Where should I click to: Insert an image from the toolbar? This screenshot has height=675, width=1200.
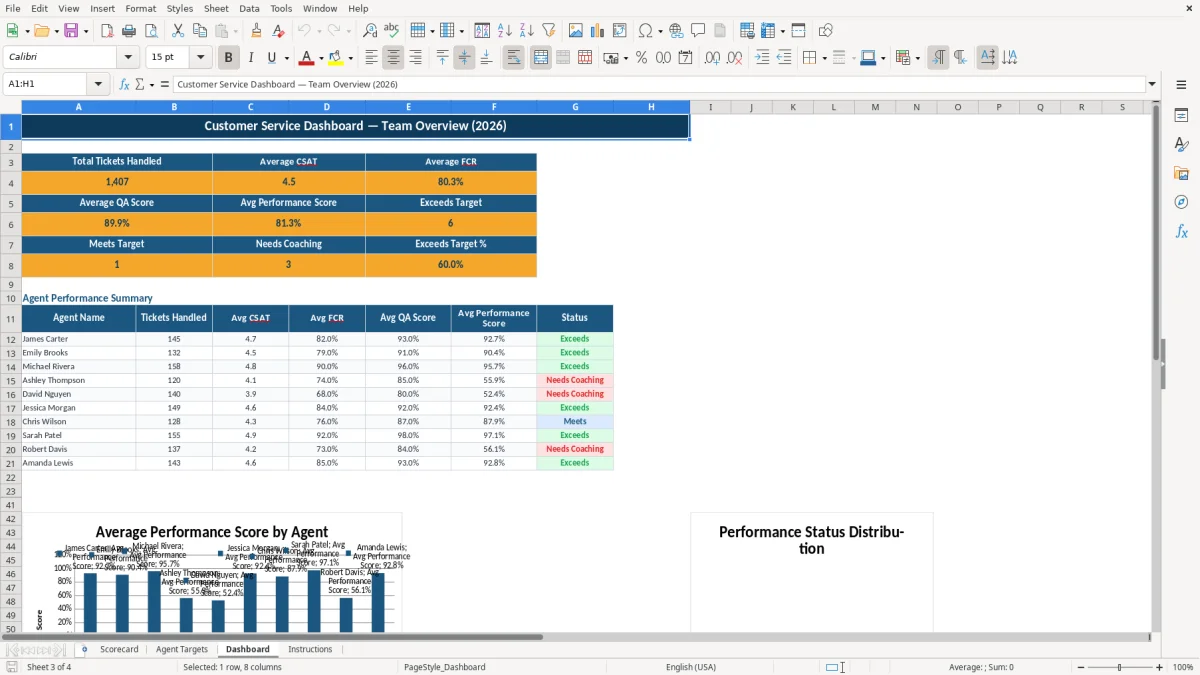tap(576, 31)
